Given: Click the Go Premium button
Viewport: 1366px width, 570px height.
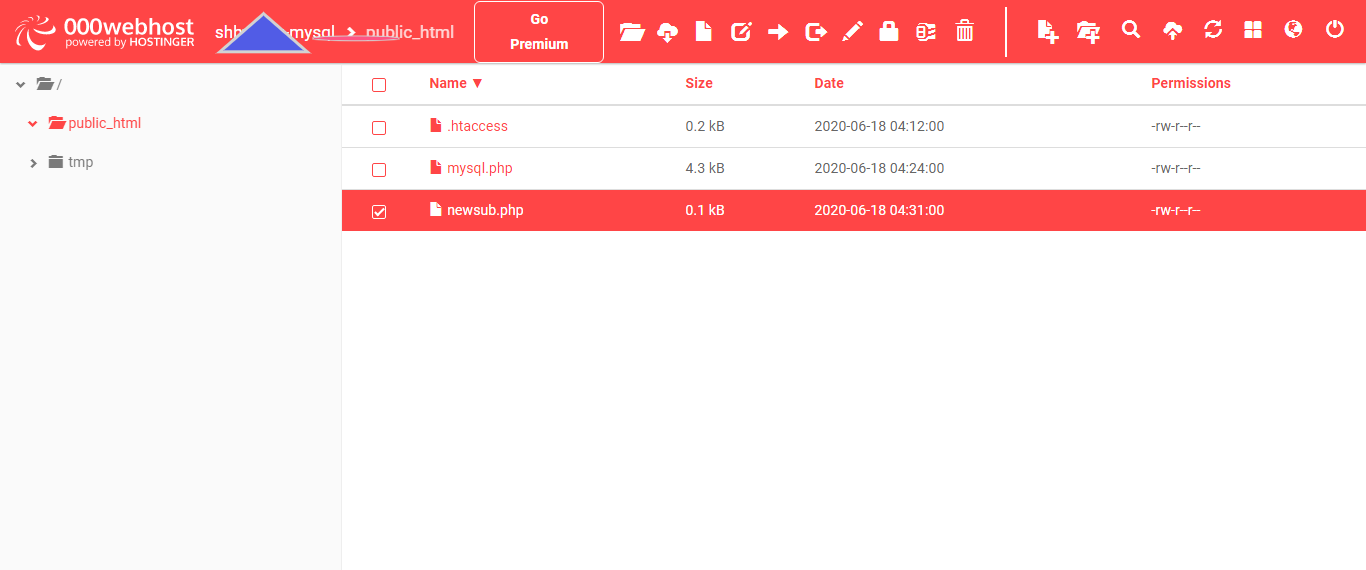Looking at the screenshot, I should (539, 32).
